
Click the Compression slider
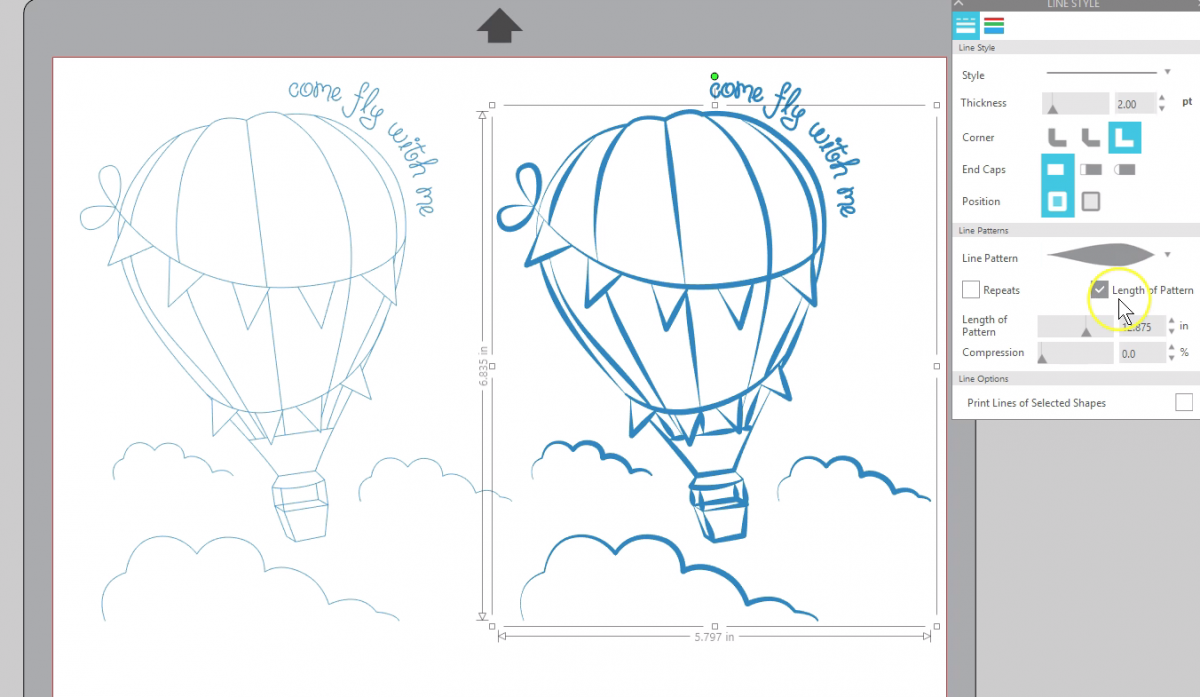pyautogui.click(x=1075, y=353)
